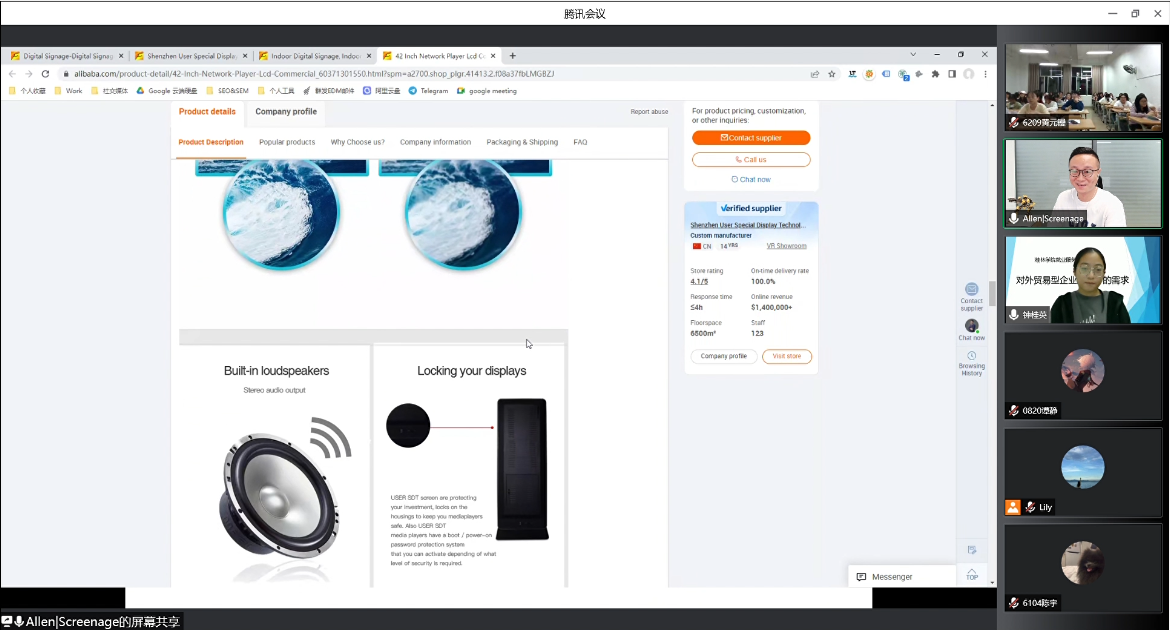Click the orange Contact supplier button
This screenshot has height=630, width=1170.
pos(751,138)
